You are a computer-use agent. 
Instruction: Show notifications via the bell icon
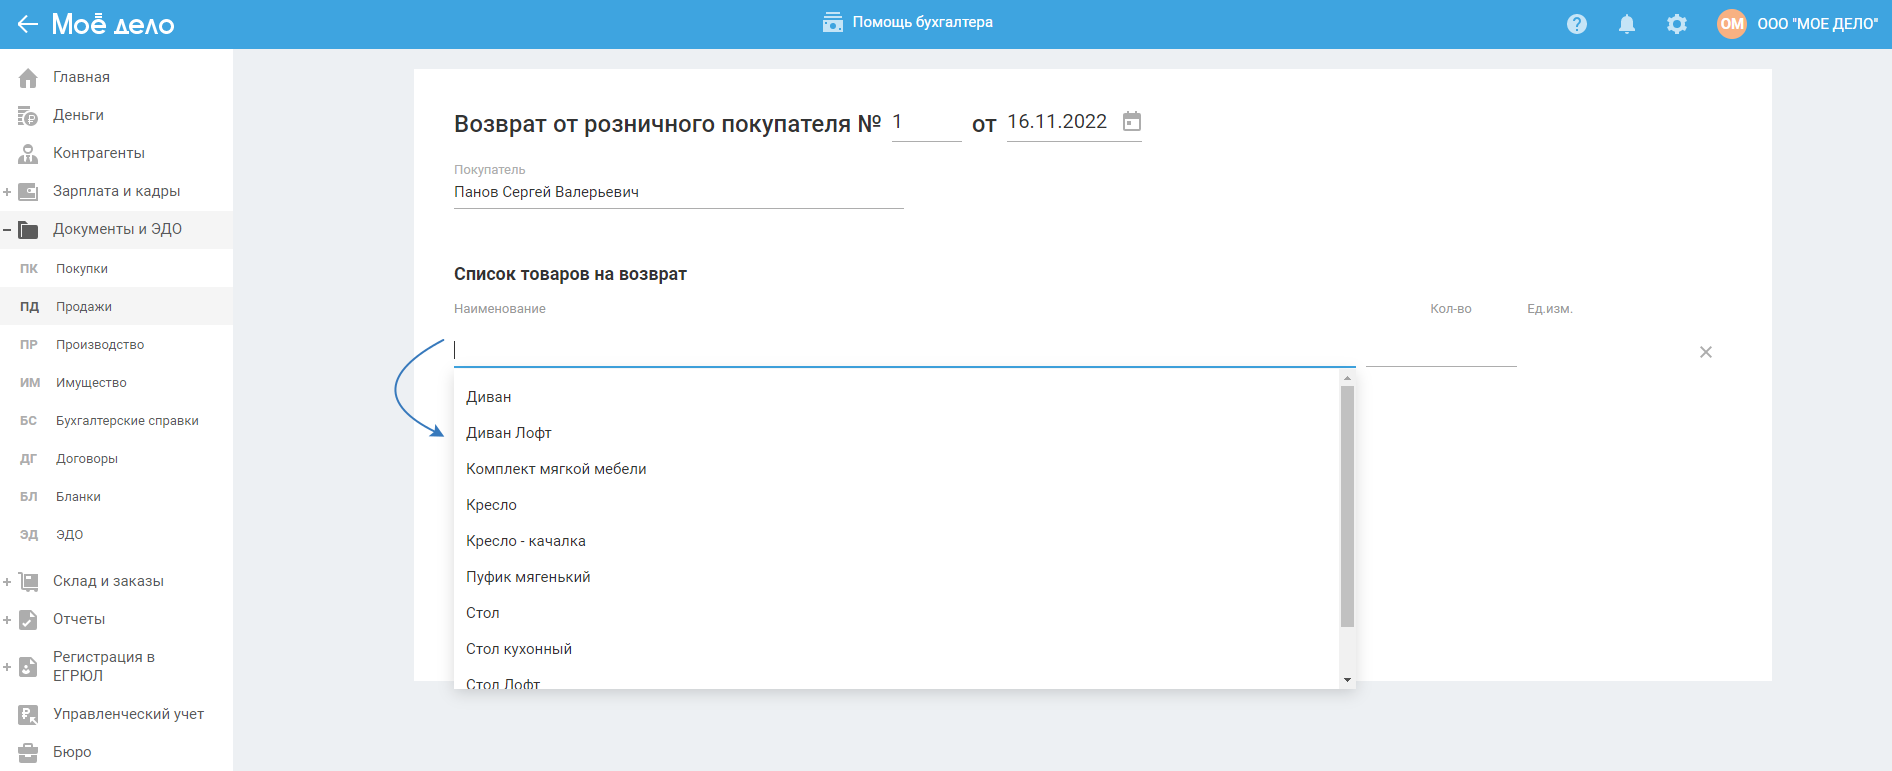[x=1627, y=24]
